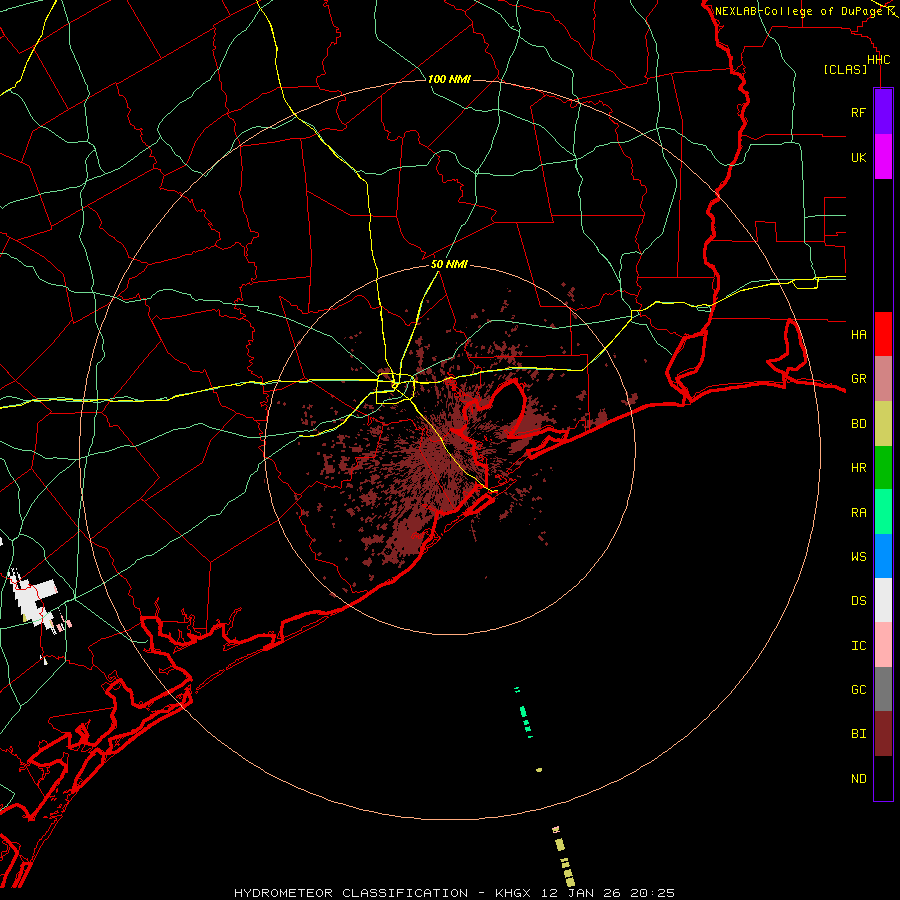Click the RF purple legend swatch
The height and width of the screenshot is (900, 900).
[x=883, y=112]
